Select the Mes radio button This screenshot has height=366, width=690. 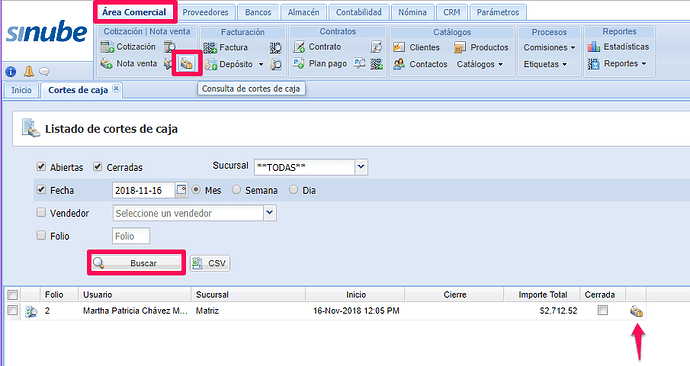[x=196, y=190]
